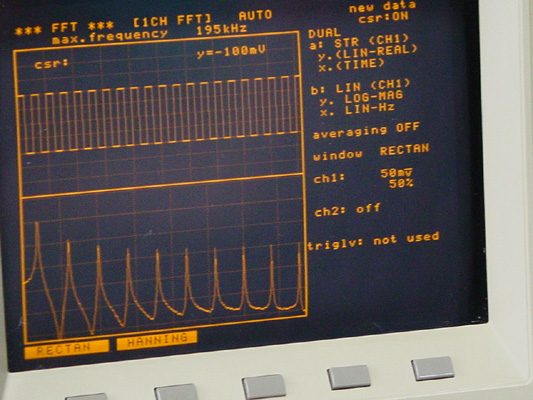This screenshot has width=533, height=400.
Task: Select the DUAL display mode label
Action: click(x=324, y=33)
